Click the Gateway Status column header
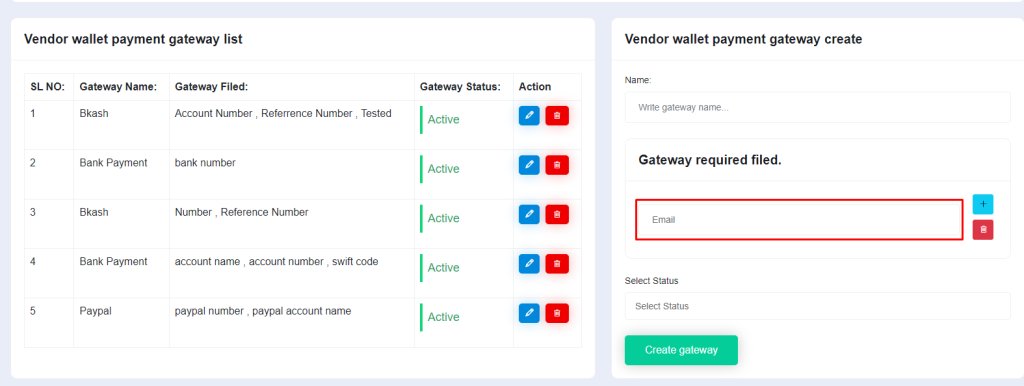Image resolution: width=1024 pixels, height=386 pixels. click(460, 87)
